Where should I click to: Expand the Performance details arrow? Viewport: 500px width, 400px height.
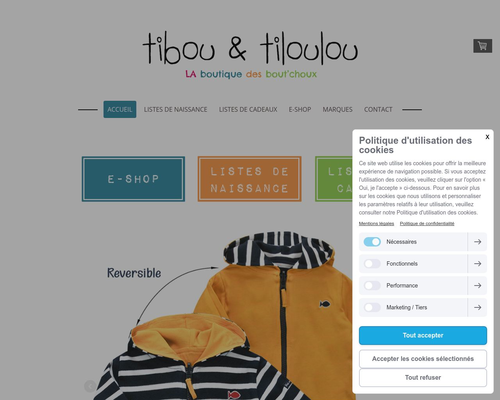(477, 286)
